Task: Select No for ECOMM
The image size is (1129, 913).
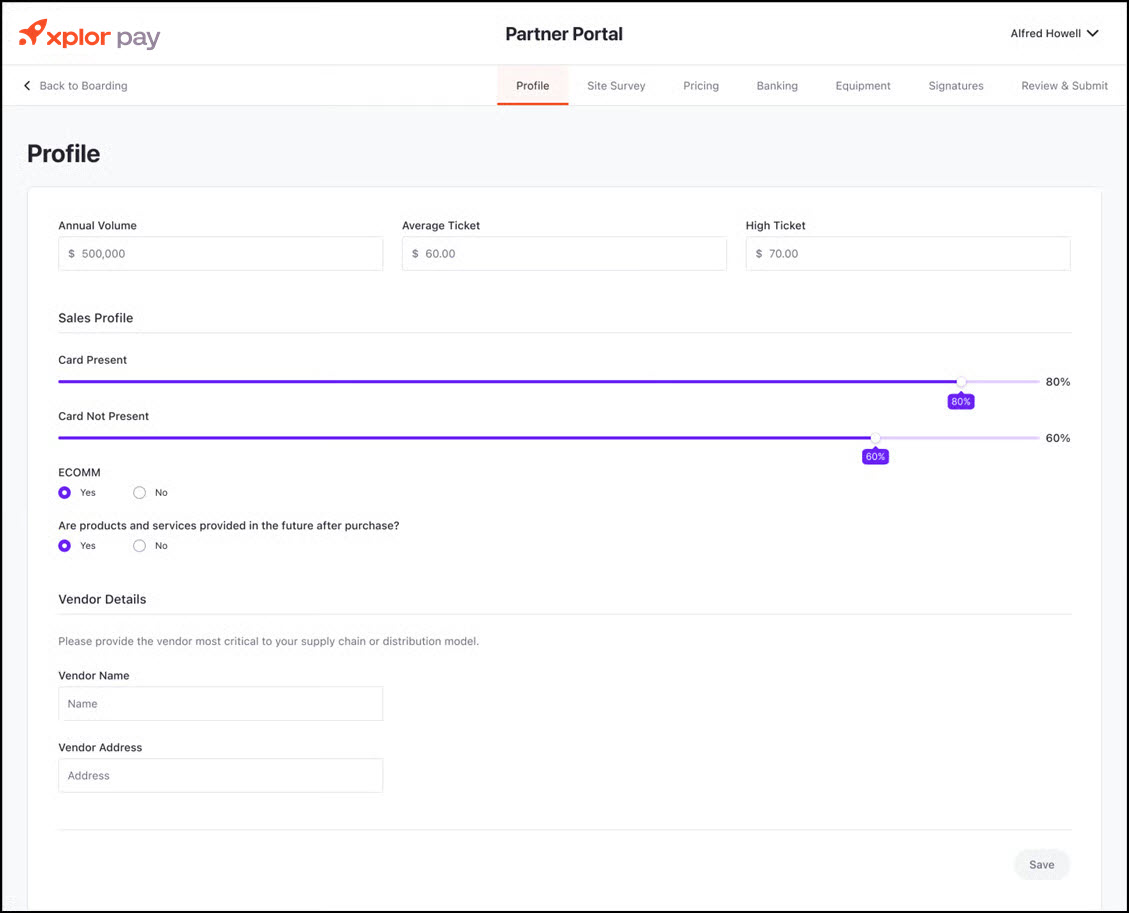Action: (x=140, y=492)
